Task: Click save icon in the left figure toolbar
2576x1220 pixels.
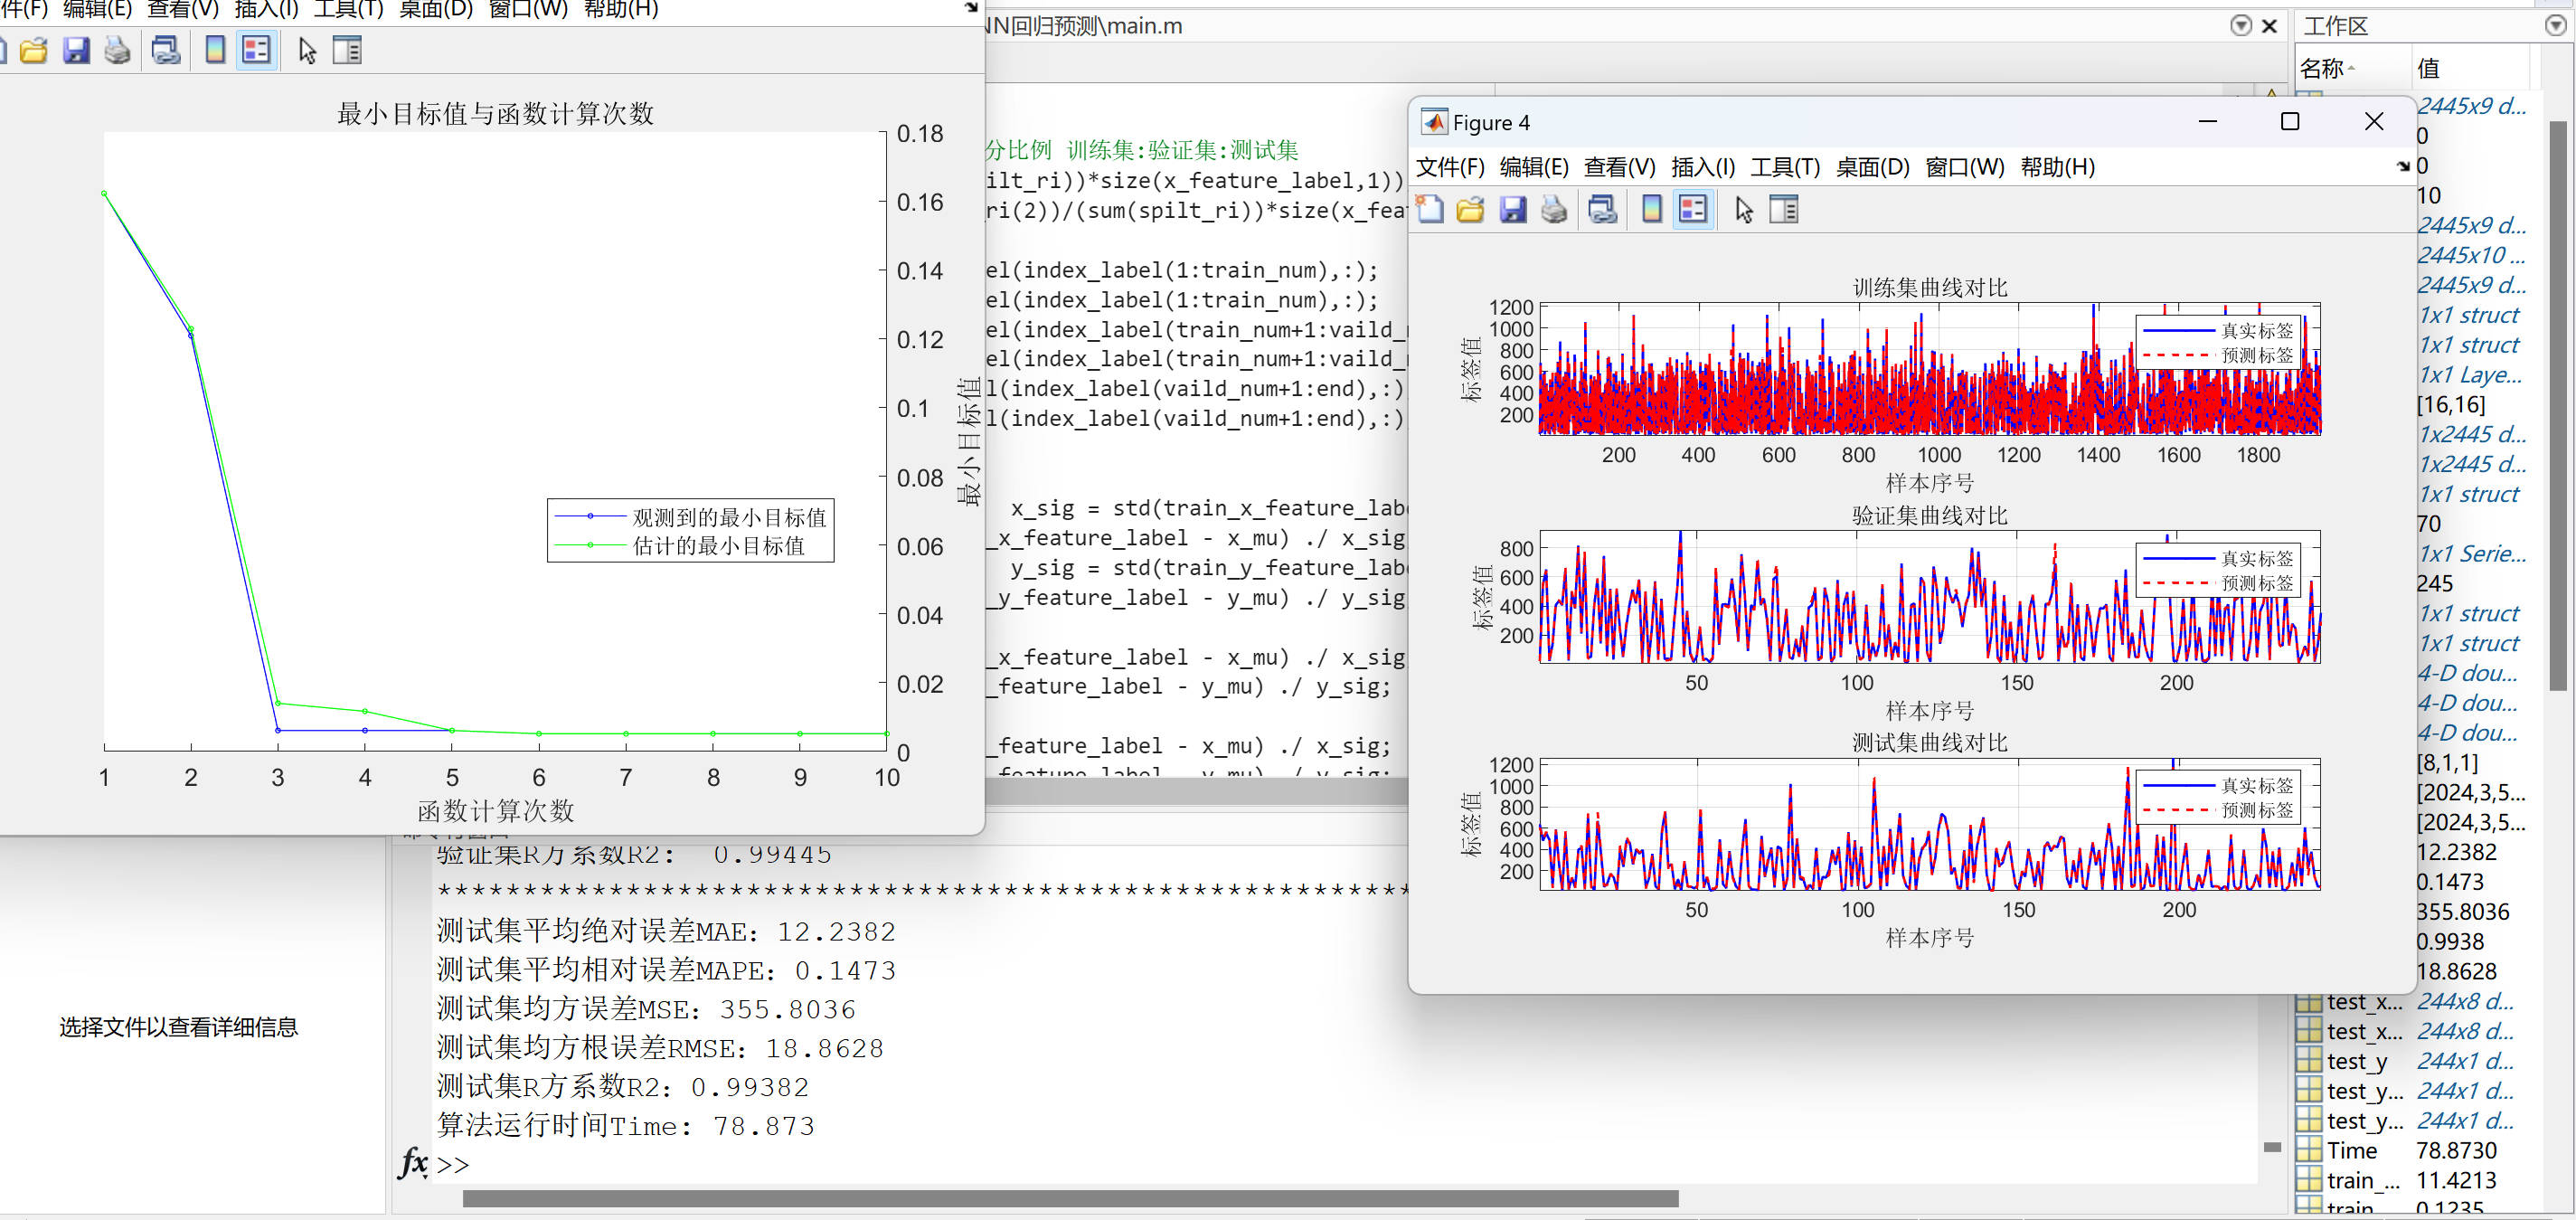Action: [x=76, y=50]
